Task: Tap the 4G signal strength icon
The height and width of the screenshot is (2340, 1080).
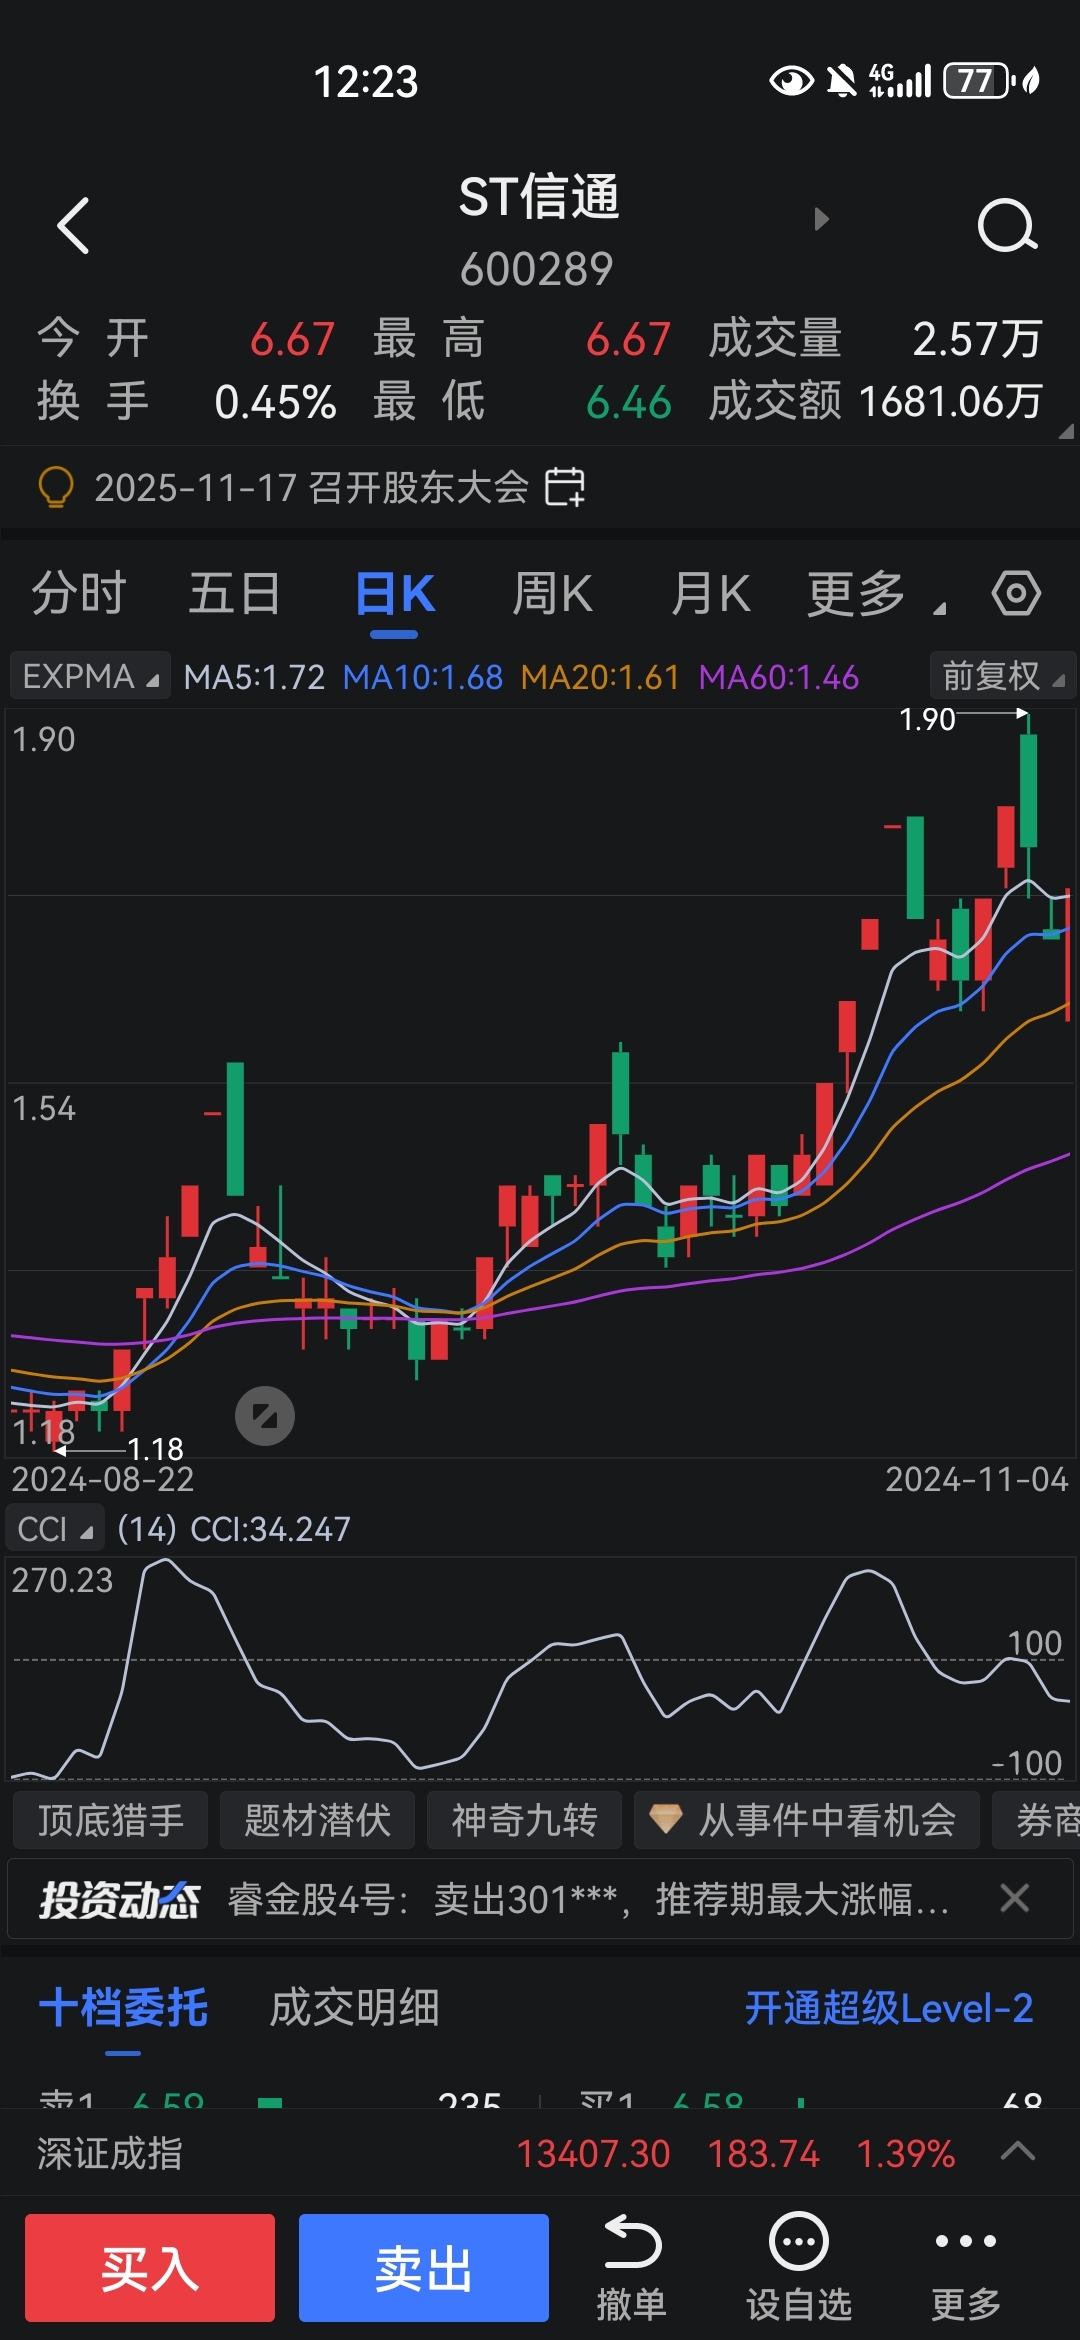Action: click(x=900, y=80)
